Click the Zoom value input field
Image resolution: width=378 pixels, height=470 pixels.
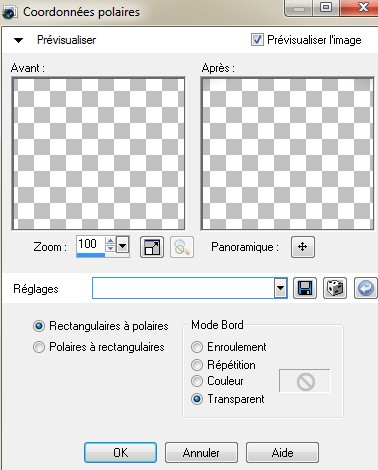point(91,244)
